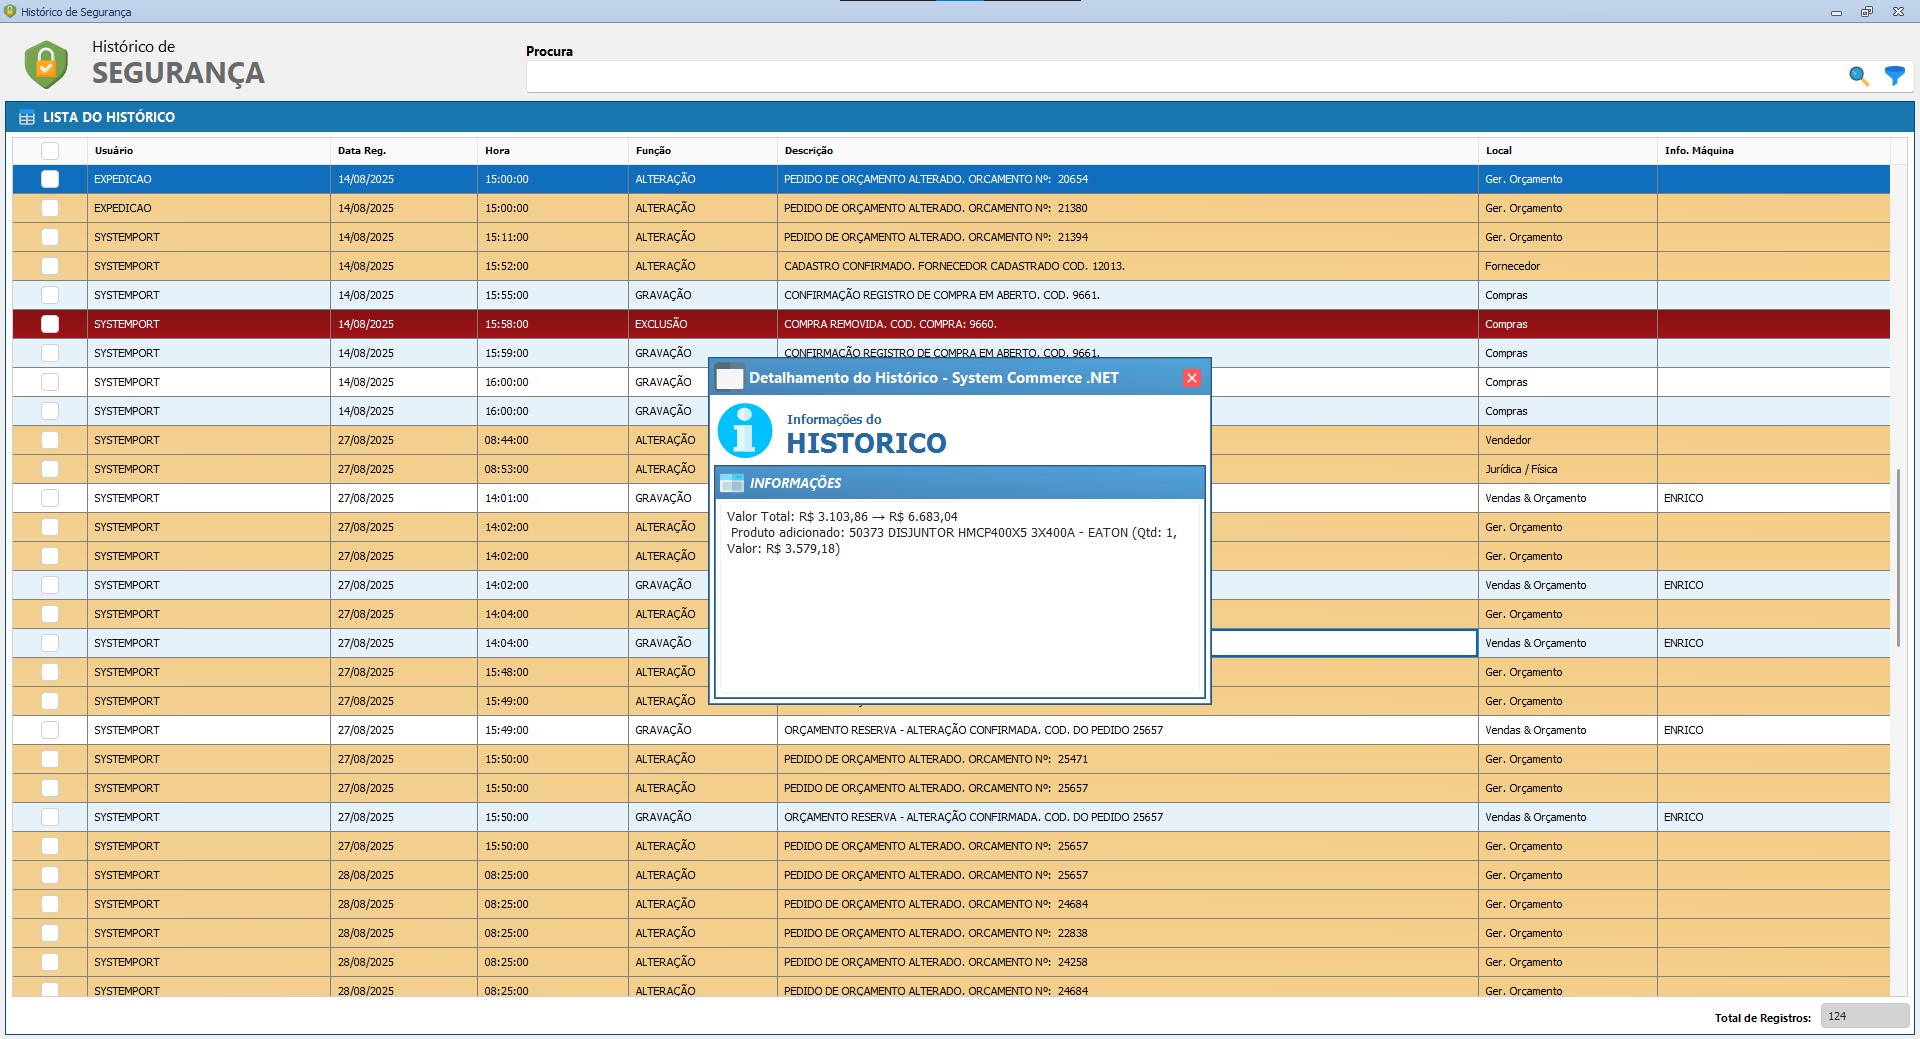This screenshot has height=1039, width=1920.
Task: Sort by the Função column header
Action: [653, 151]
